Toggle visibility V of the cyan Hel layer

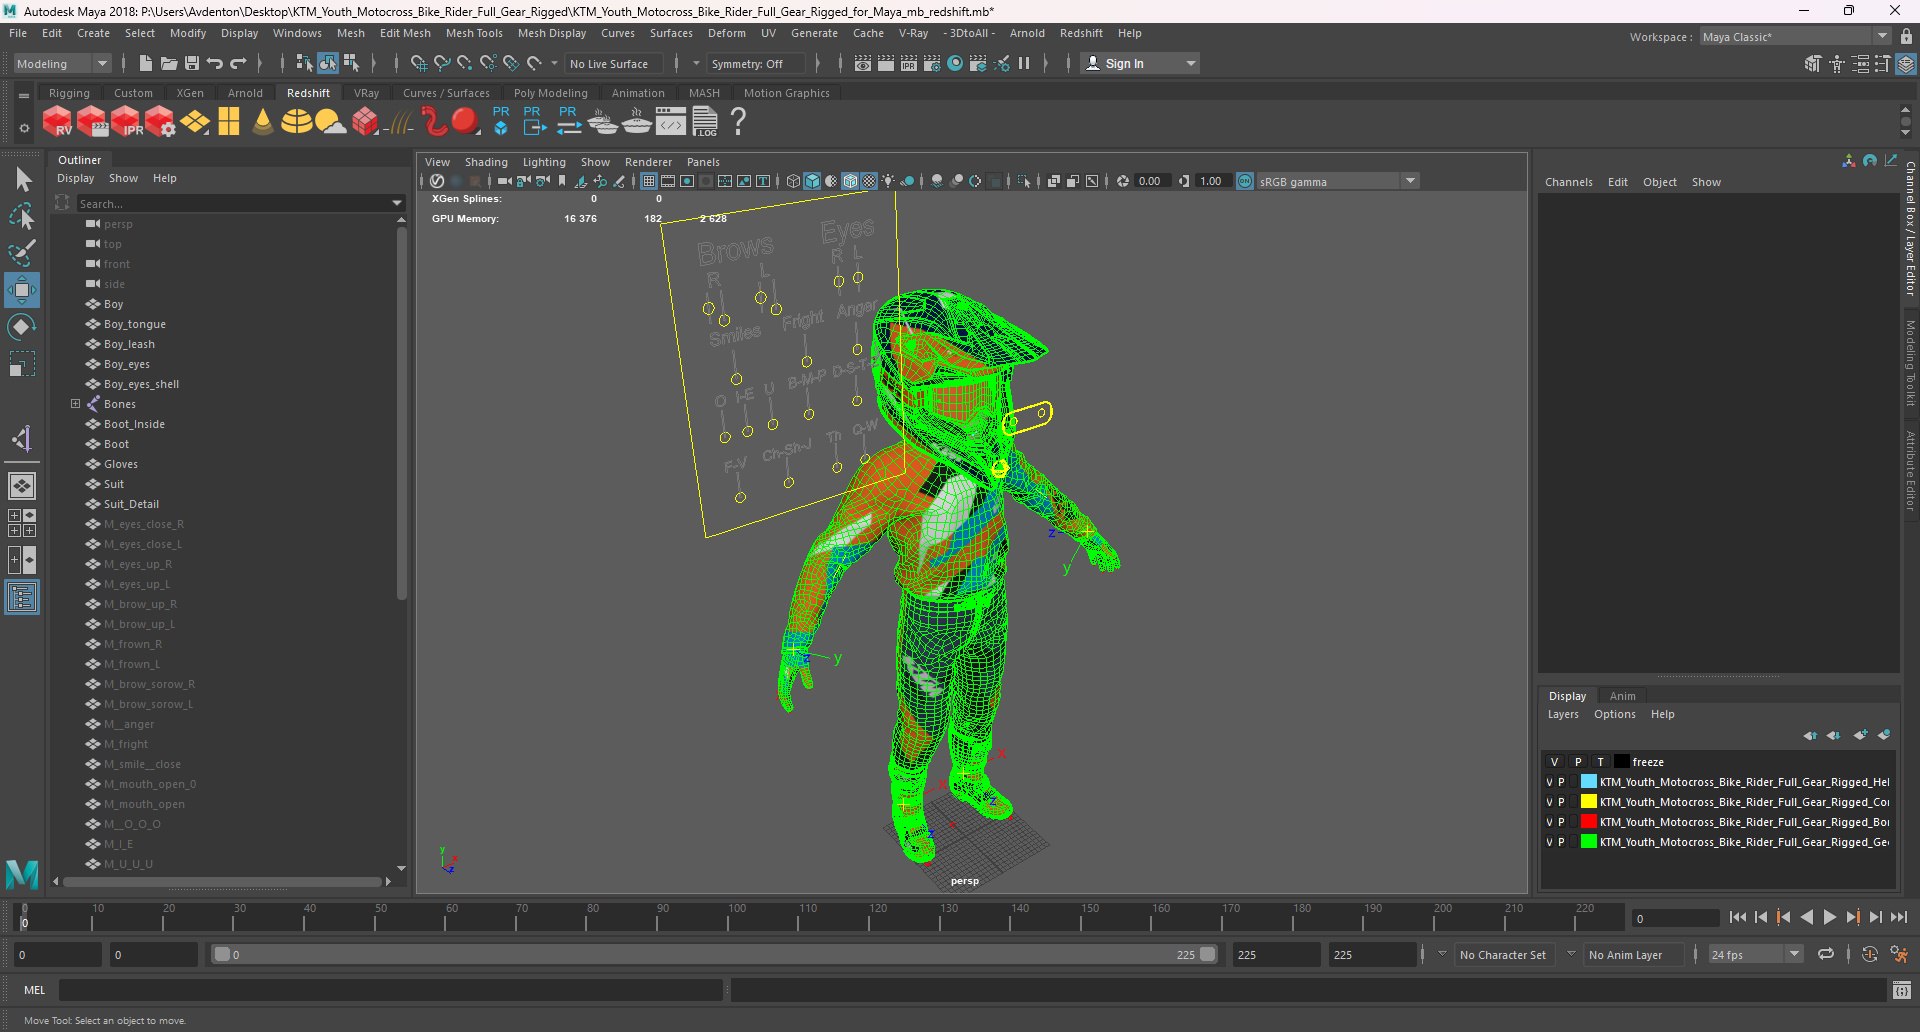1549,782
